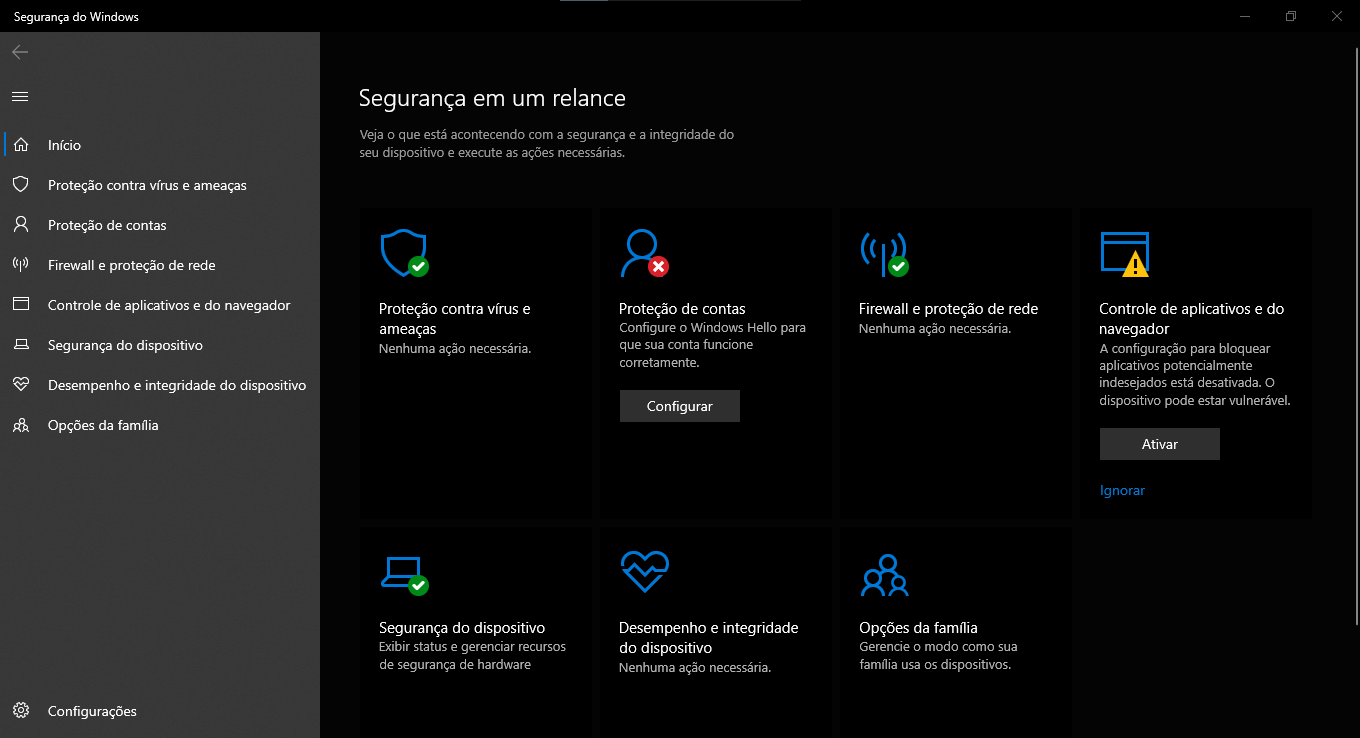Open the account protection person tile icon
This screenshot has height=738, width=1360.
644,253
